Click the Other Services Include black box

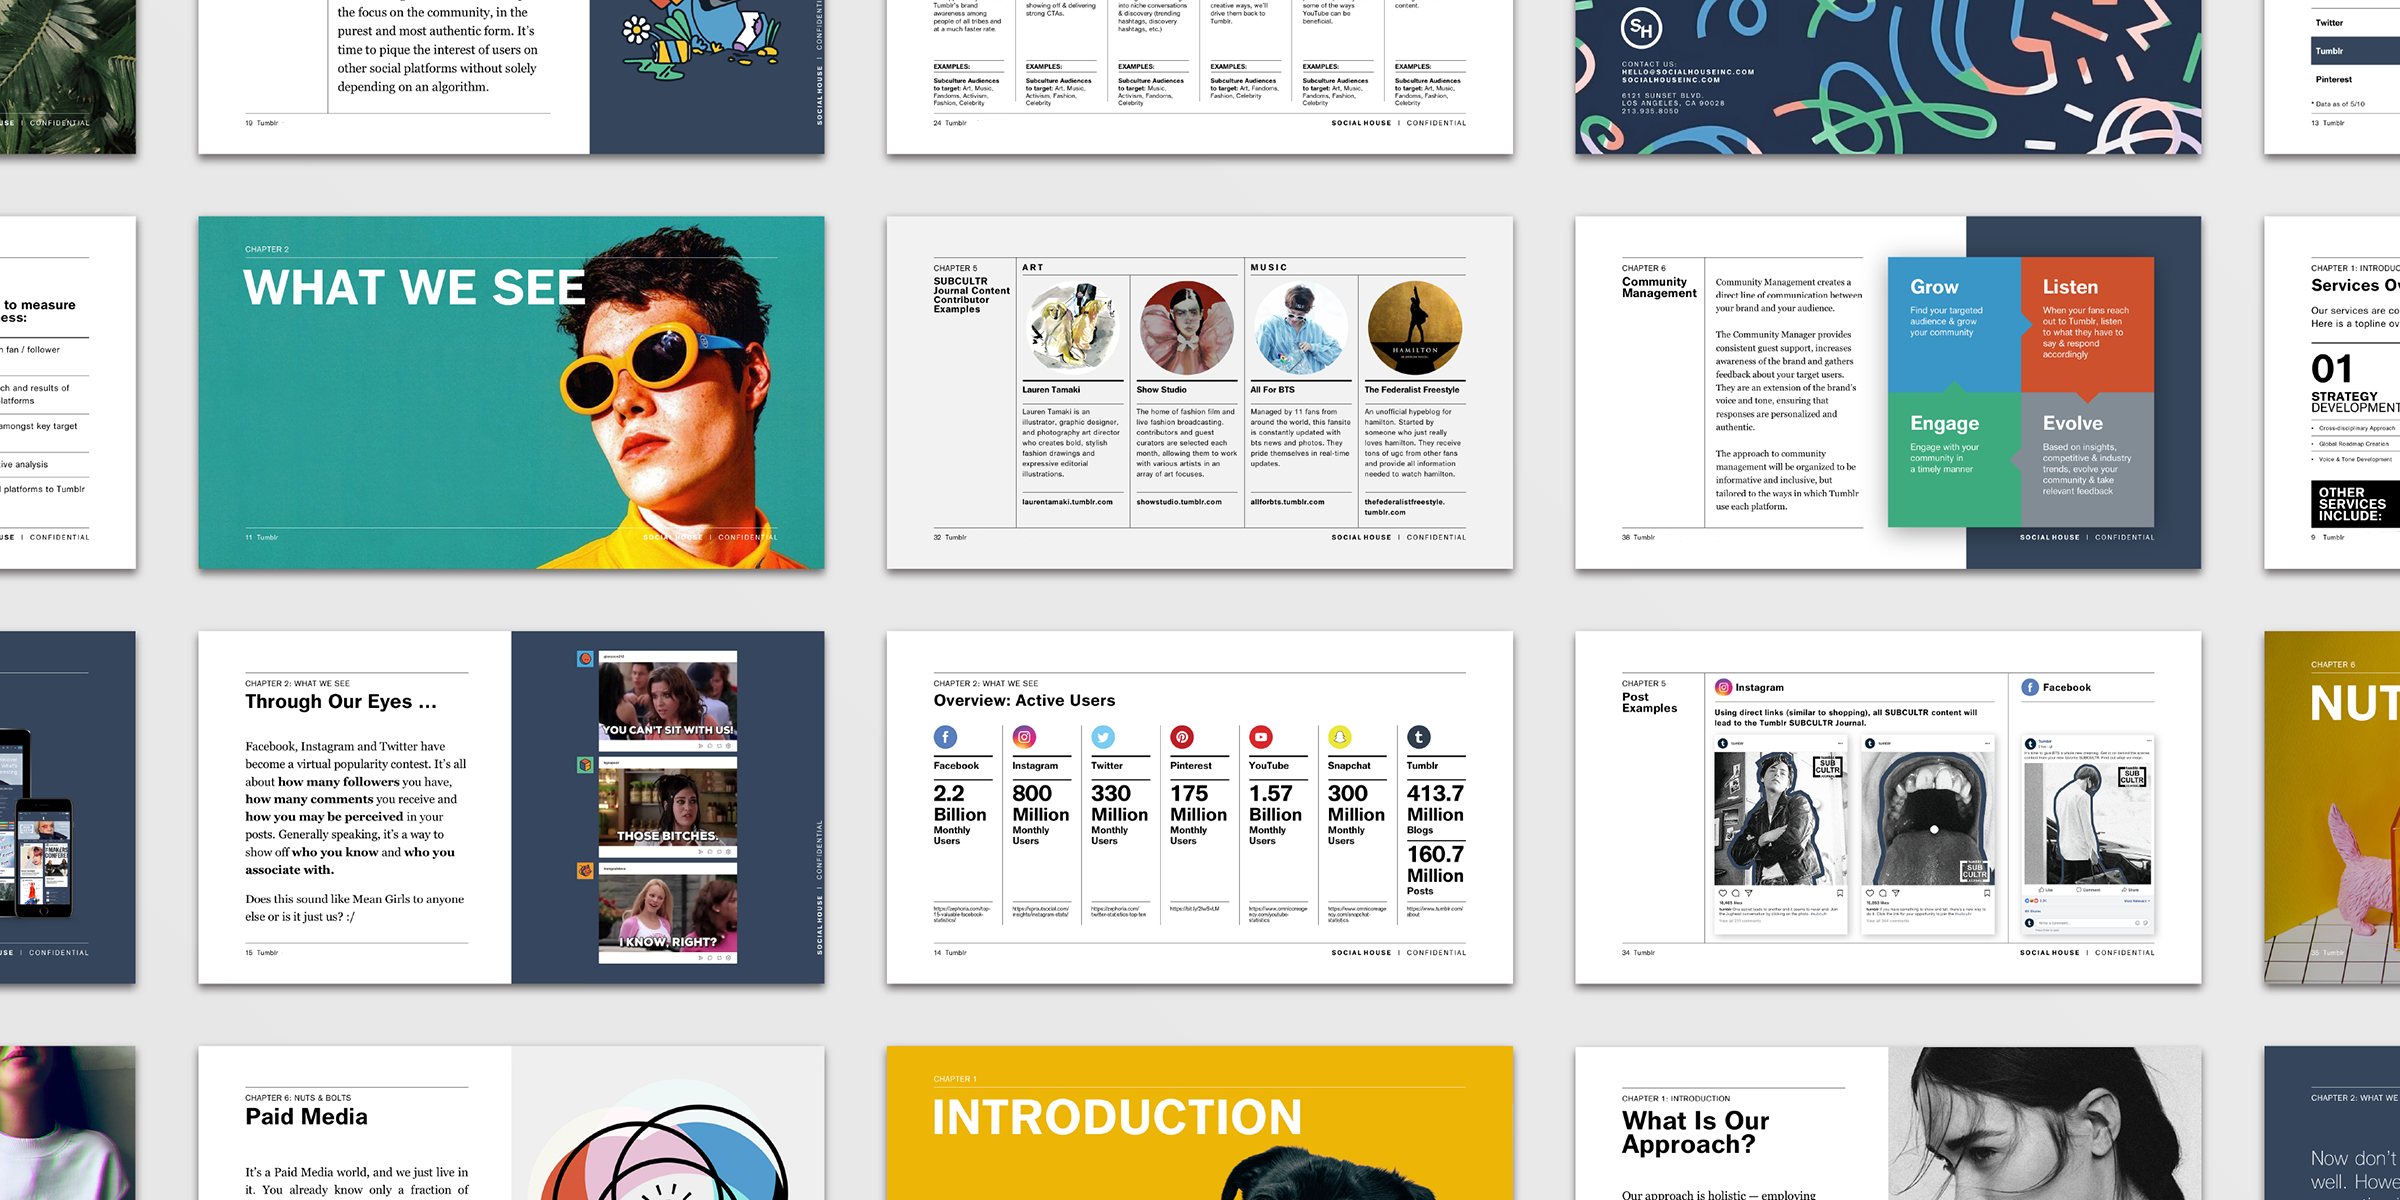point(2355,504)
